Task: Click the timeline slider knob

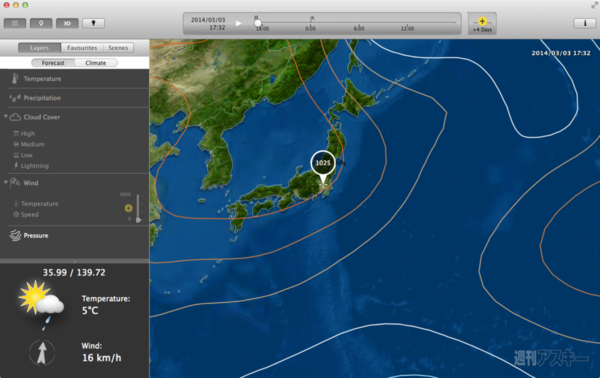Action: point(258,23)
